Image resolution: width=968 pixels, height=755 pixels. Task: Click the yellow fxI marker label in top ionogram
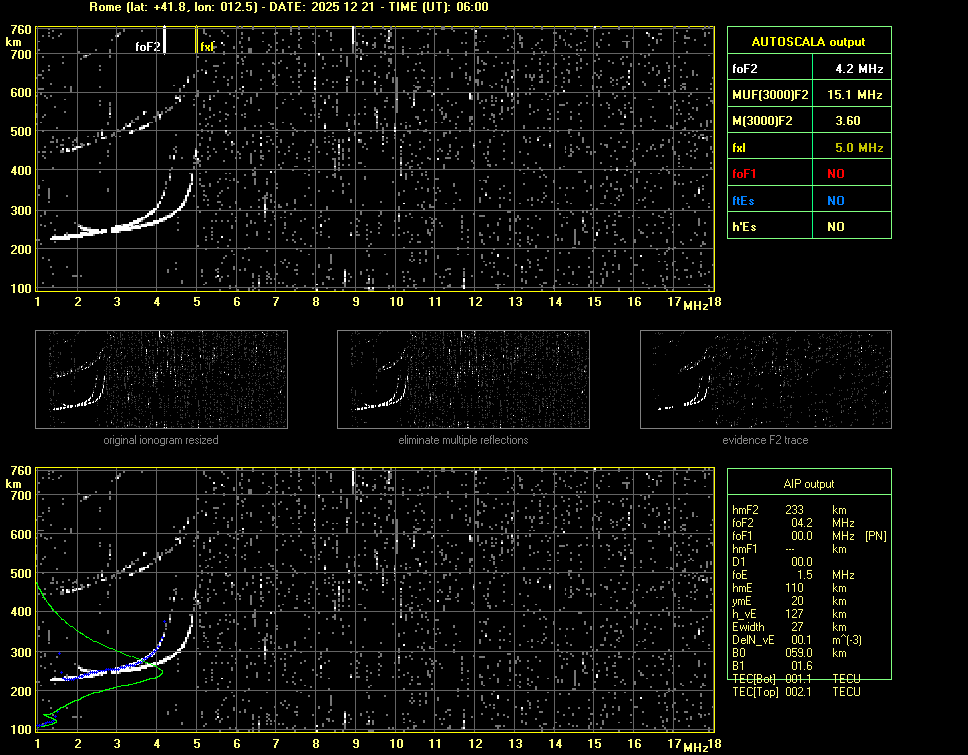(x=207, y=46)
